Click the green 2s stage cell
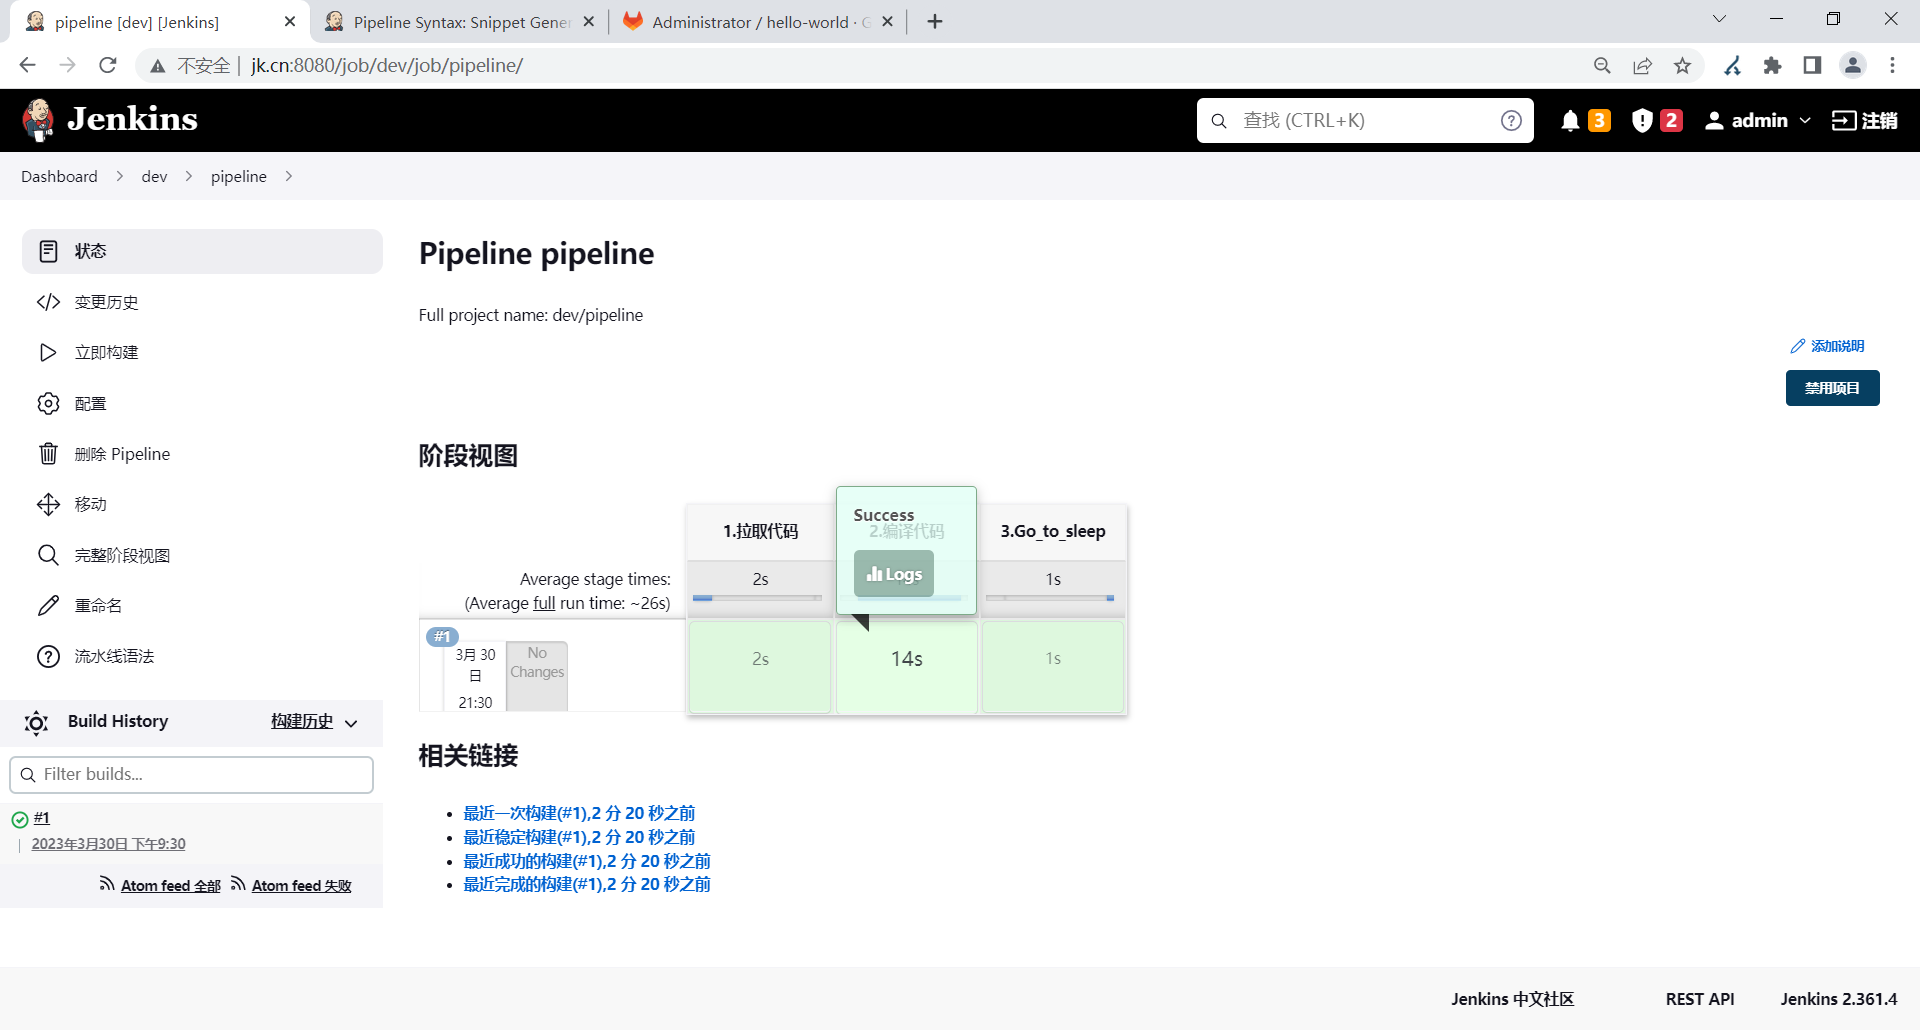 (760, 667)
